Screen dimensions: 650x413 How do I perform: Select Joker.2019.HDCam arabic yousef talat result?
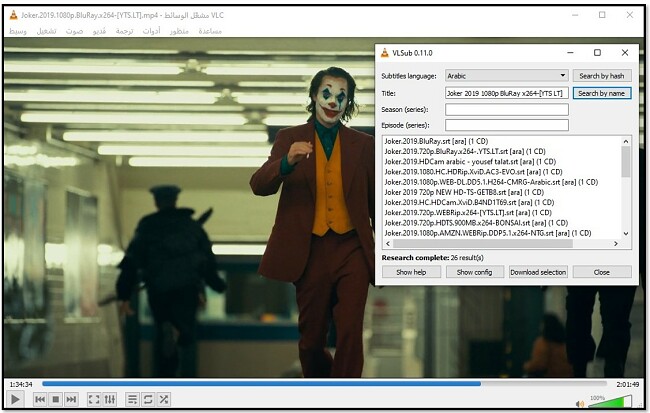click(470, 162)
